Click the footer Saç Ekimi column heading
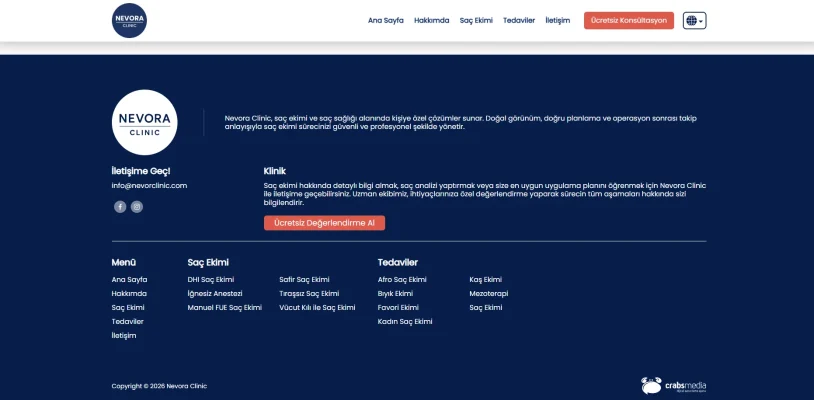814x400 pixels. click(x=208, y=263)
